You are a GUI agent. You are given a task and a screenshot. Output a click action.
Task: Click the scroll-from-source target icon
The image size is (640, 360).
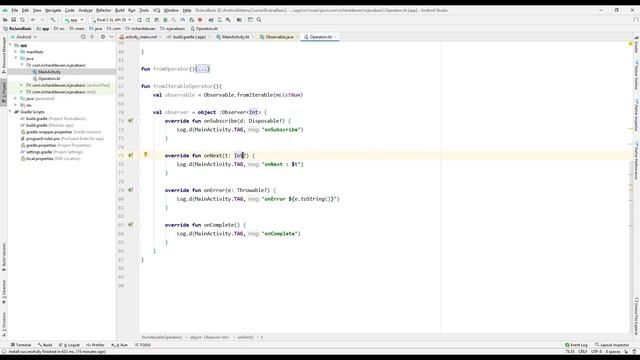click(x=83, y=37)
